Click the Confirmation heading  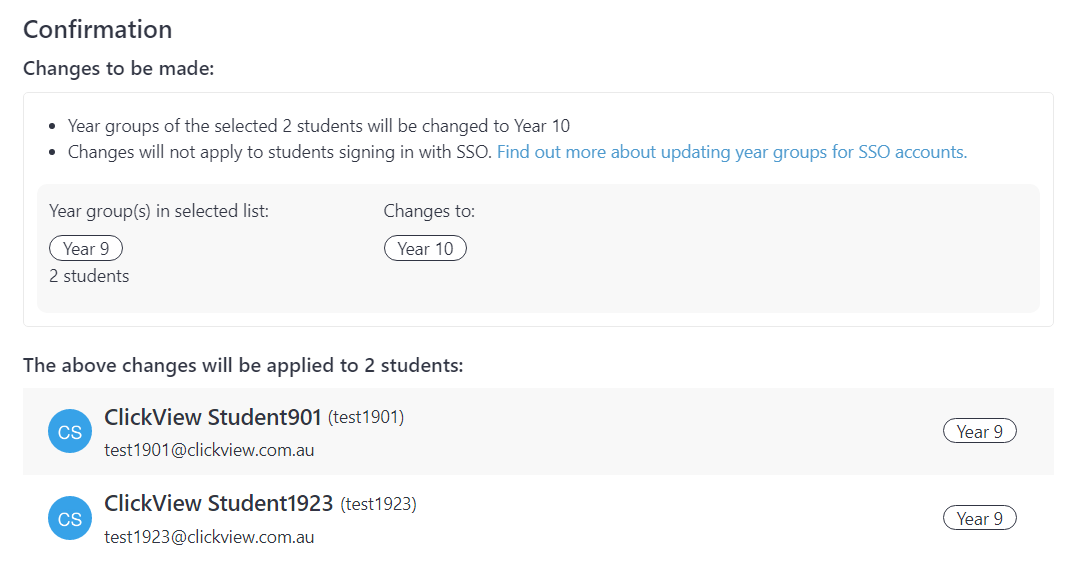[x=97, y=30]
